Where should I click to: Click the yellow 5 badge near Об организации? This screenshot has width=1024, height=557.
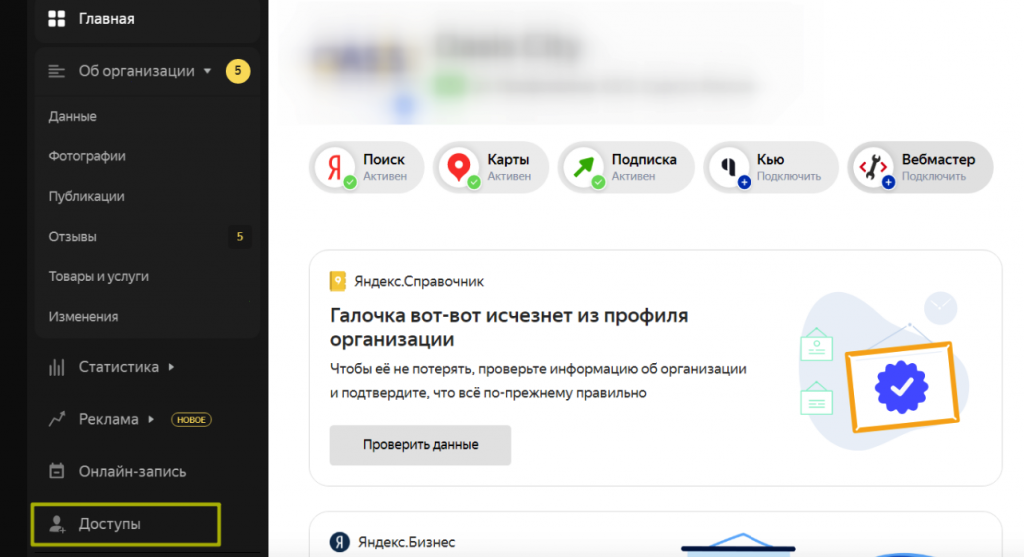[238, 71]
